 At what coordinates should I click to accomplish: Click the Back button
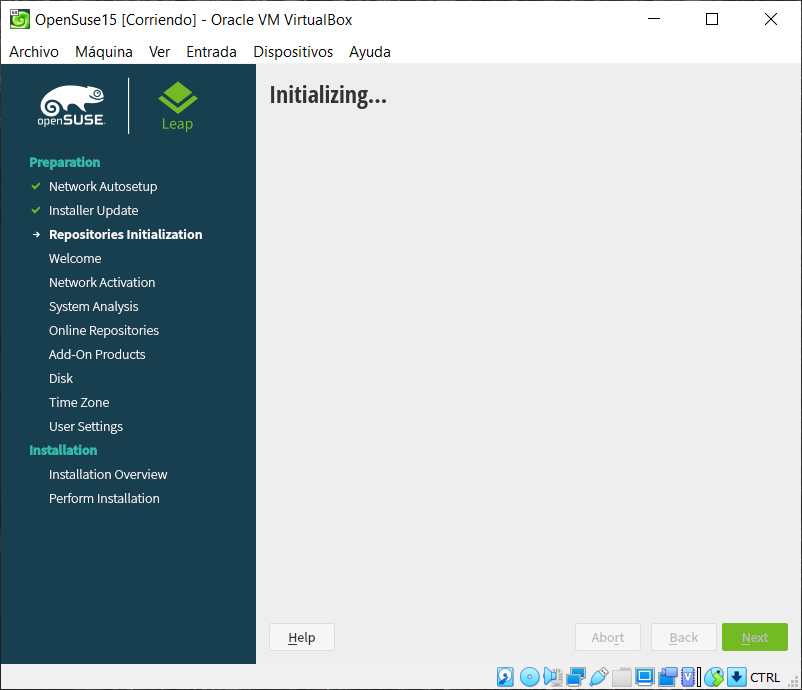point(683,637)
